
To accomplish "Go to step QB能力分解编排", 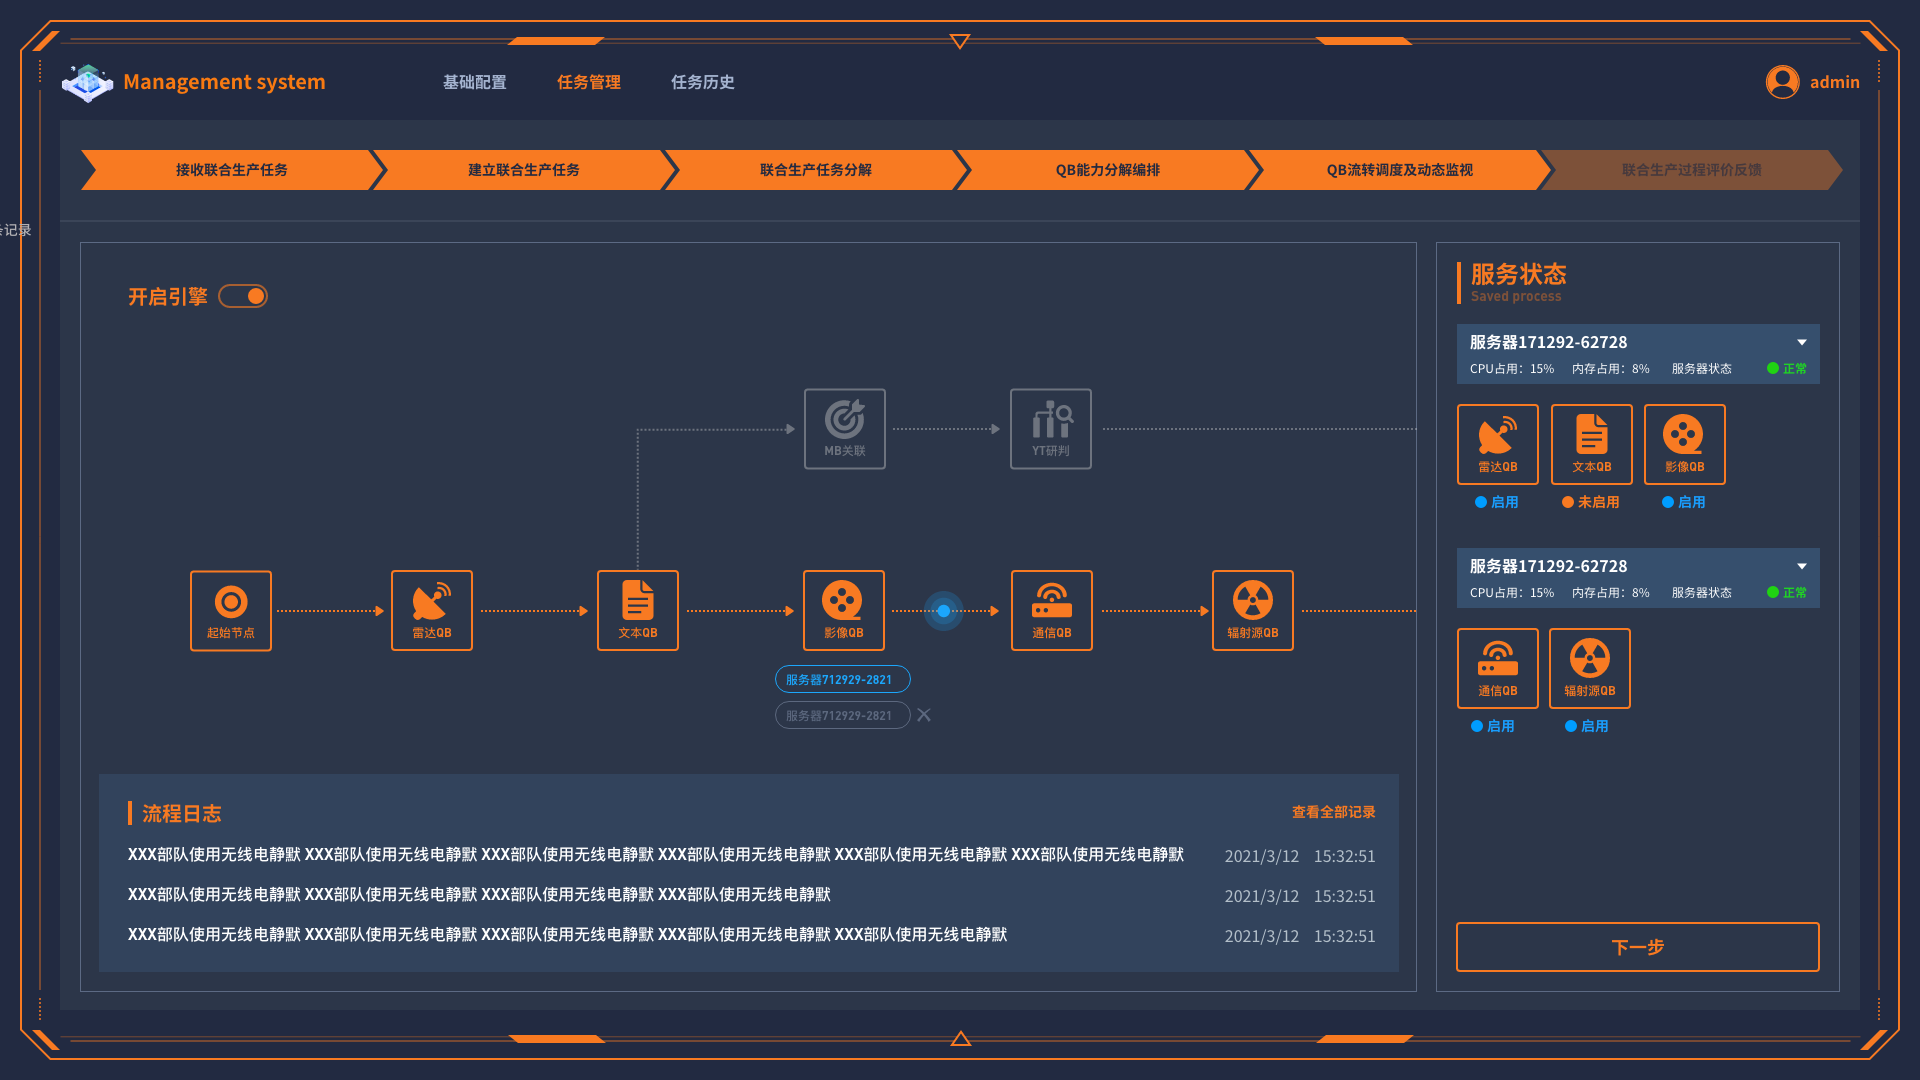I will pos(1108,170).
